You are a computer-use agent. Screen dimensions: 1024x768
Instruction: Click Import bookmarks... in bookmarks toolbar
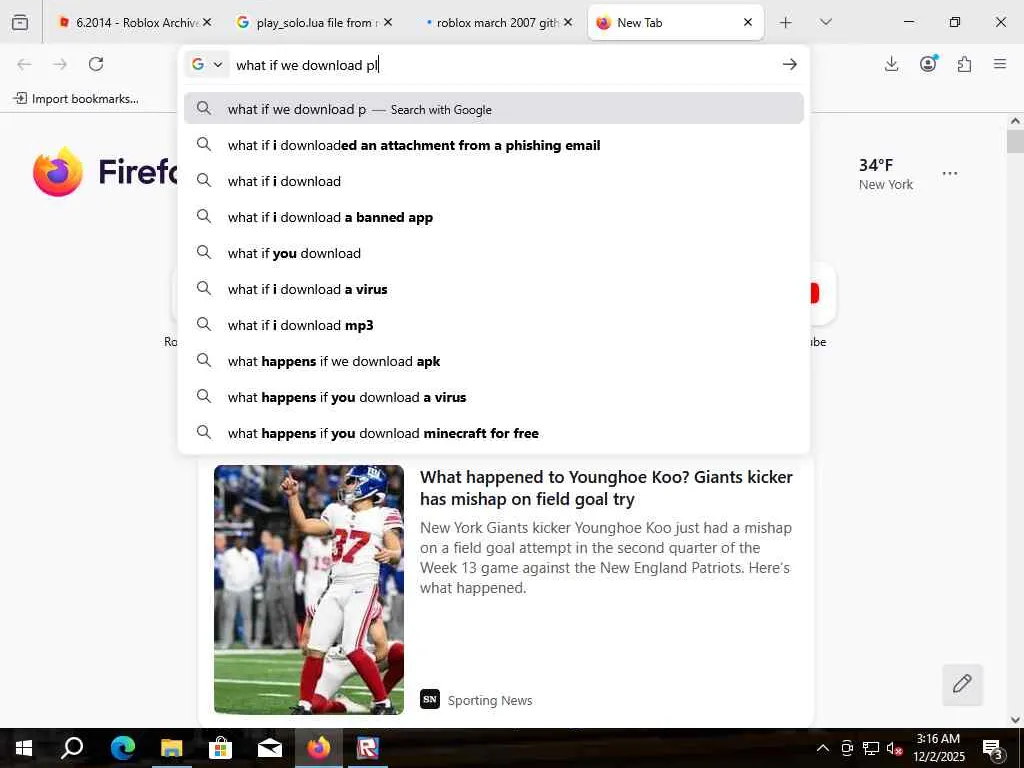tap(76, 99)
